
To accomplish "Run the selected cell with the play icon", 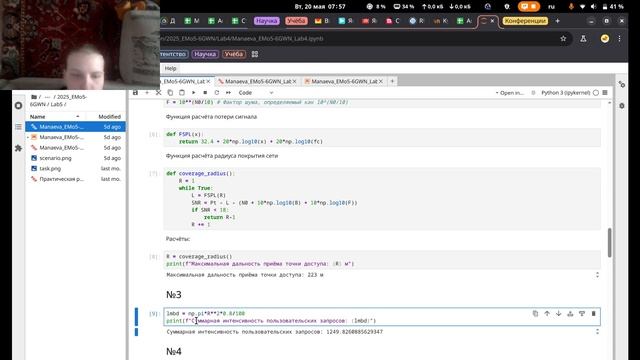I will click(193, 93).
